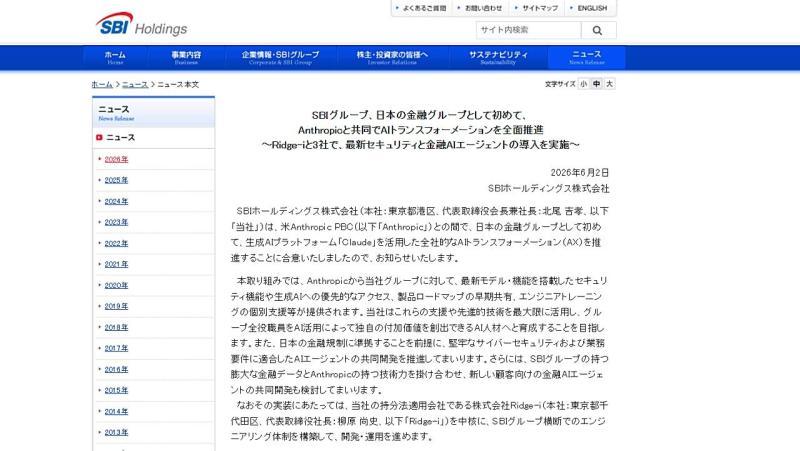This screenshot has width=800, height=451.
Task: Open 2014年 news archive
Action: (x=116, y=412)
